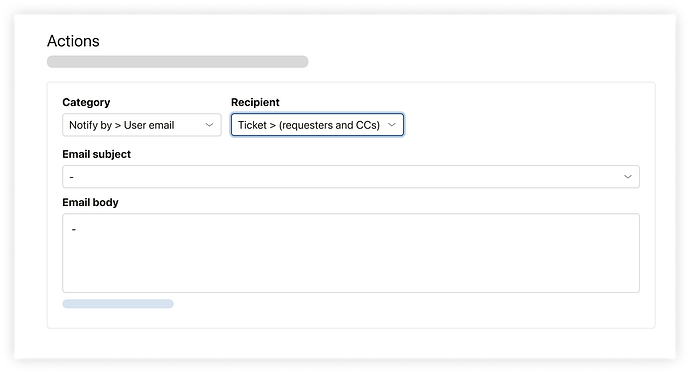Click the Recipient label
The width and height of the screenshot is (690, 372).
coord(255,102)
